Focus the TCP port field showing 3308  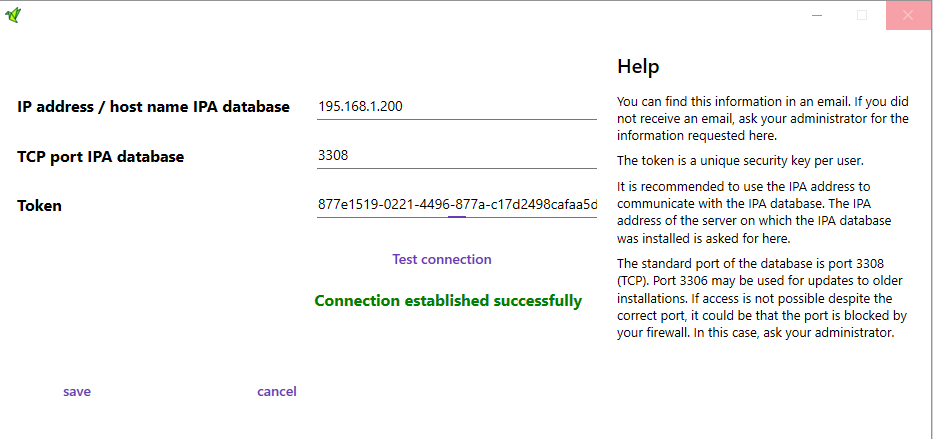point(456,156)
